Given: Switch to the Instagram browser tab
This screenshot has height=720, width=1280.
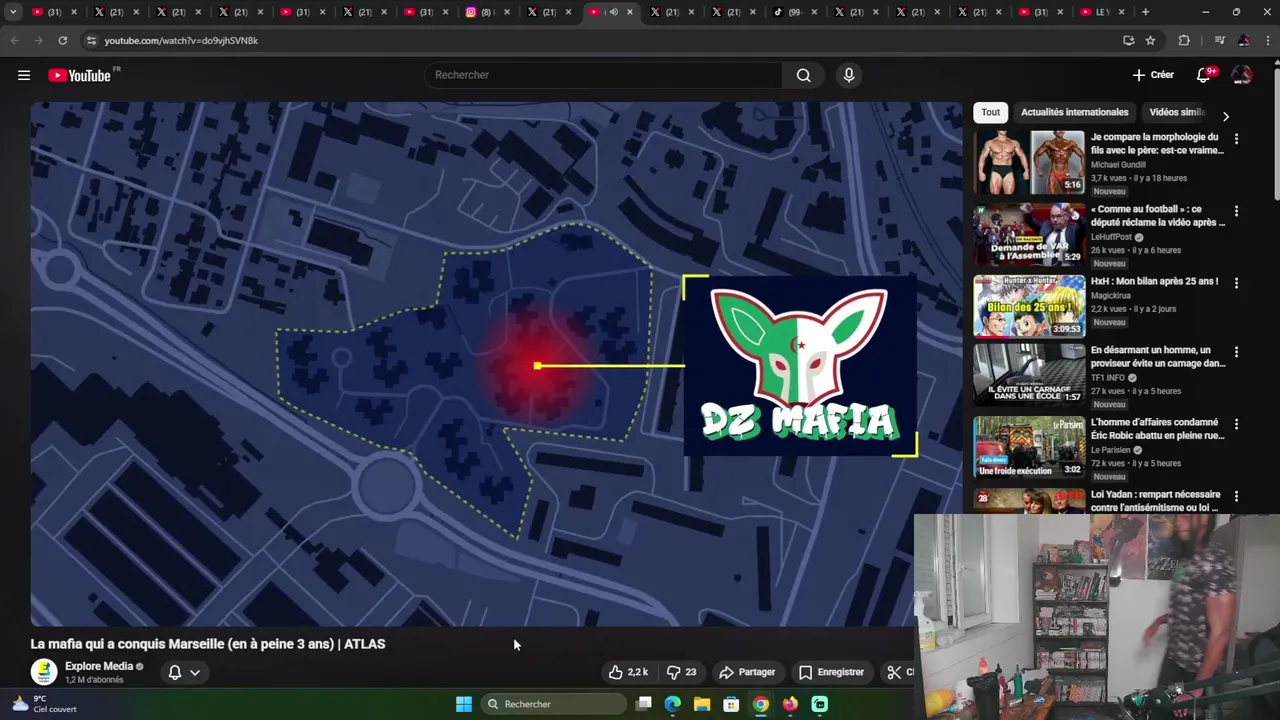Looking at the screenshot, I should tap(485, 12).
